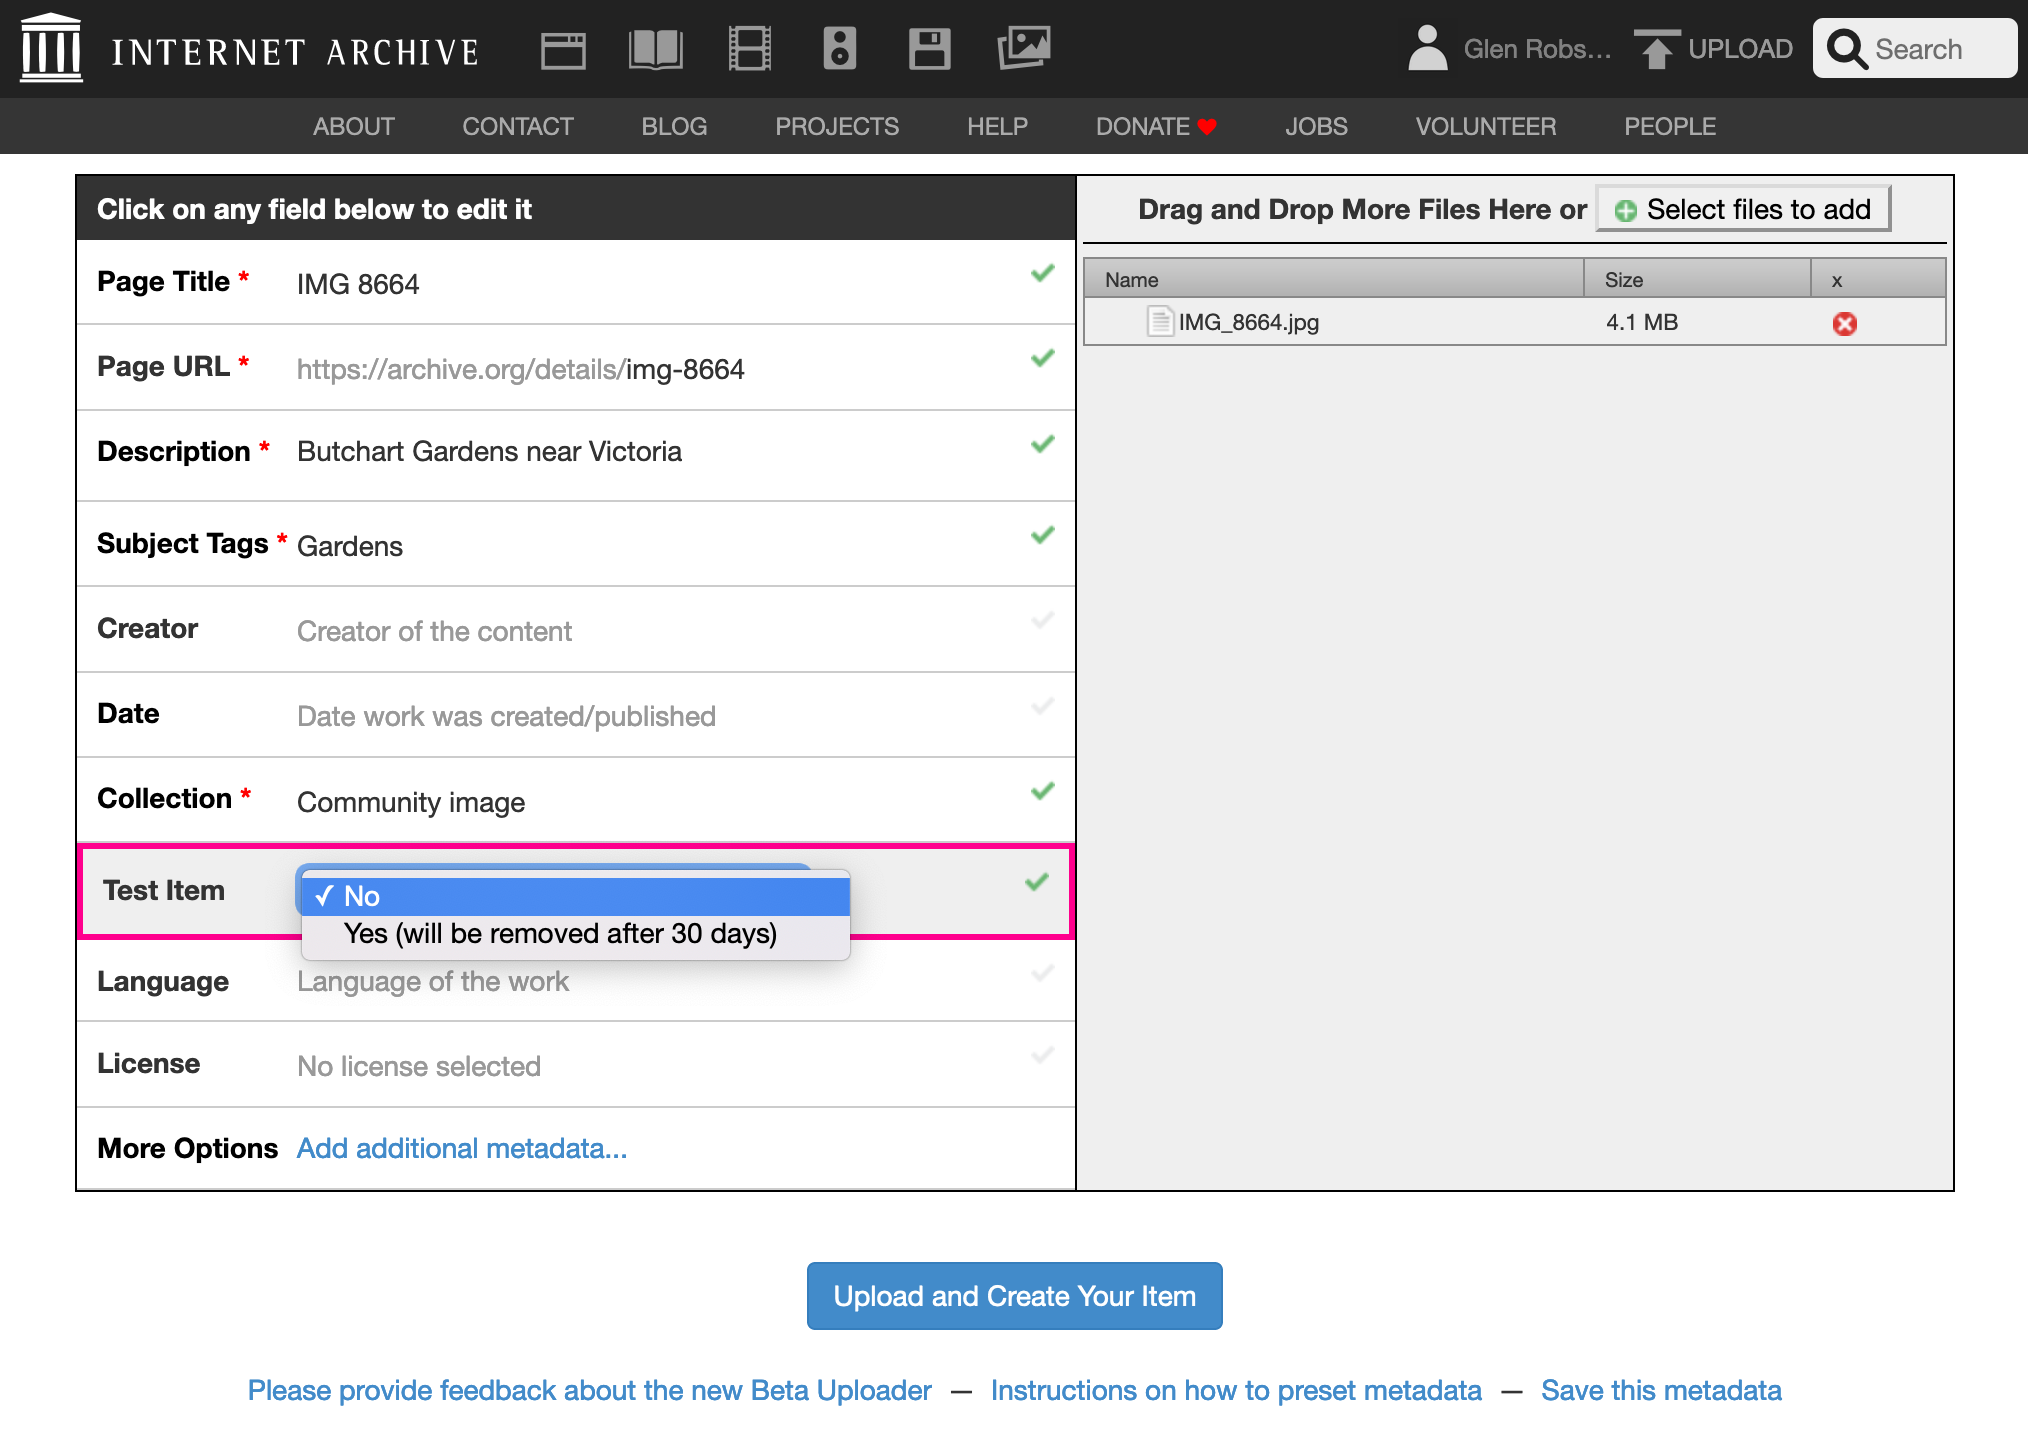
Task: Click the audio/speaker icon in toolbar
Action: click(x=839, y=47)
